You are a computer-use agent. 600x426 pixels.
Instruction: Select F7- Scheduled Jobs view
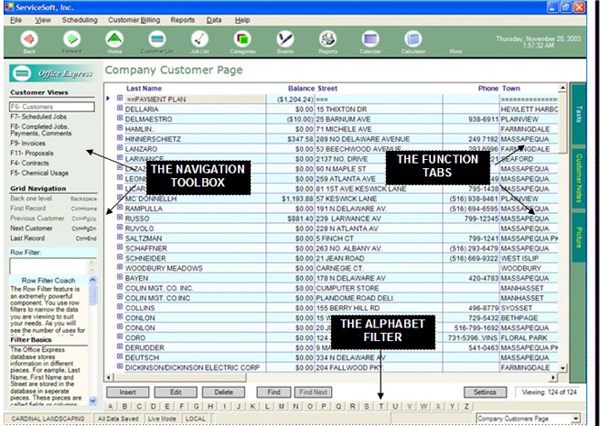pyautogui.click(x=38, y=117)
